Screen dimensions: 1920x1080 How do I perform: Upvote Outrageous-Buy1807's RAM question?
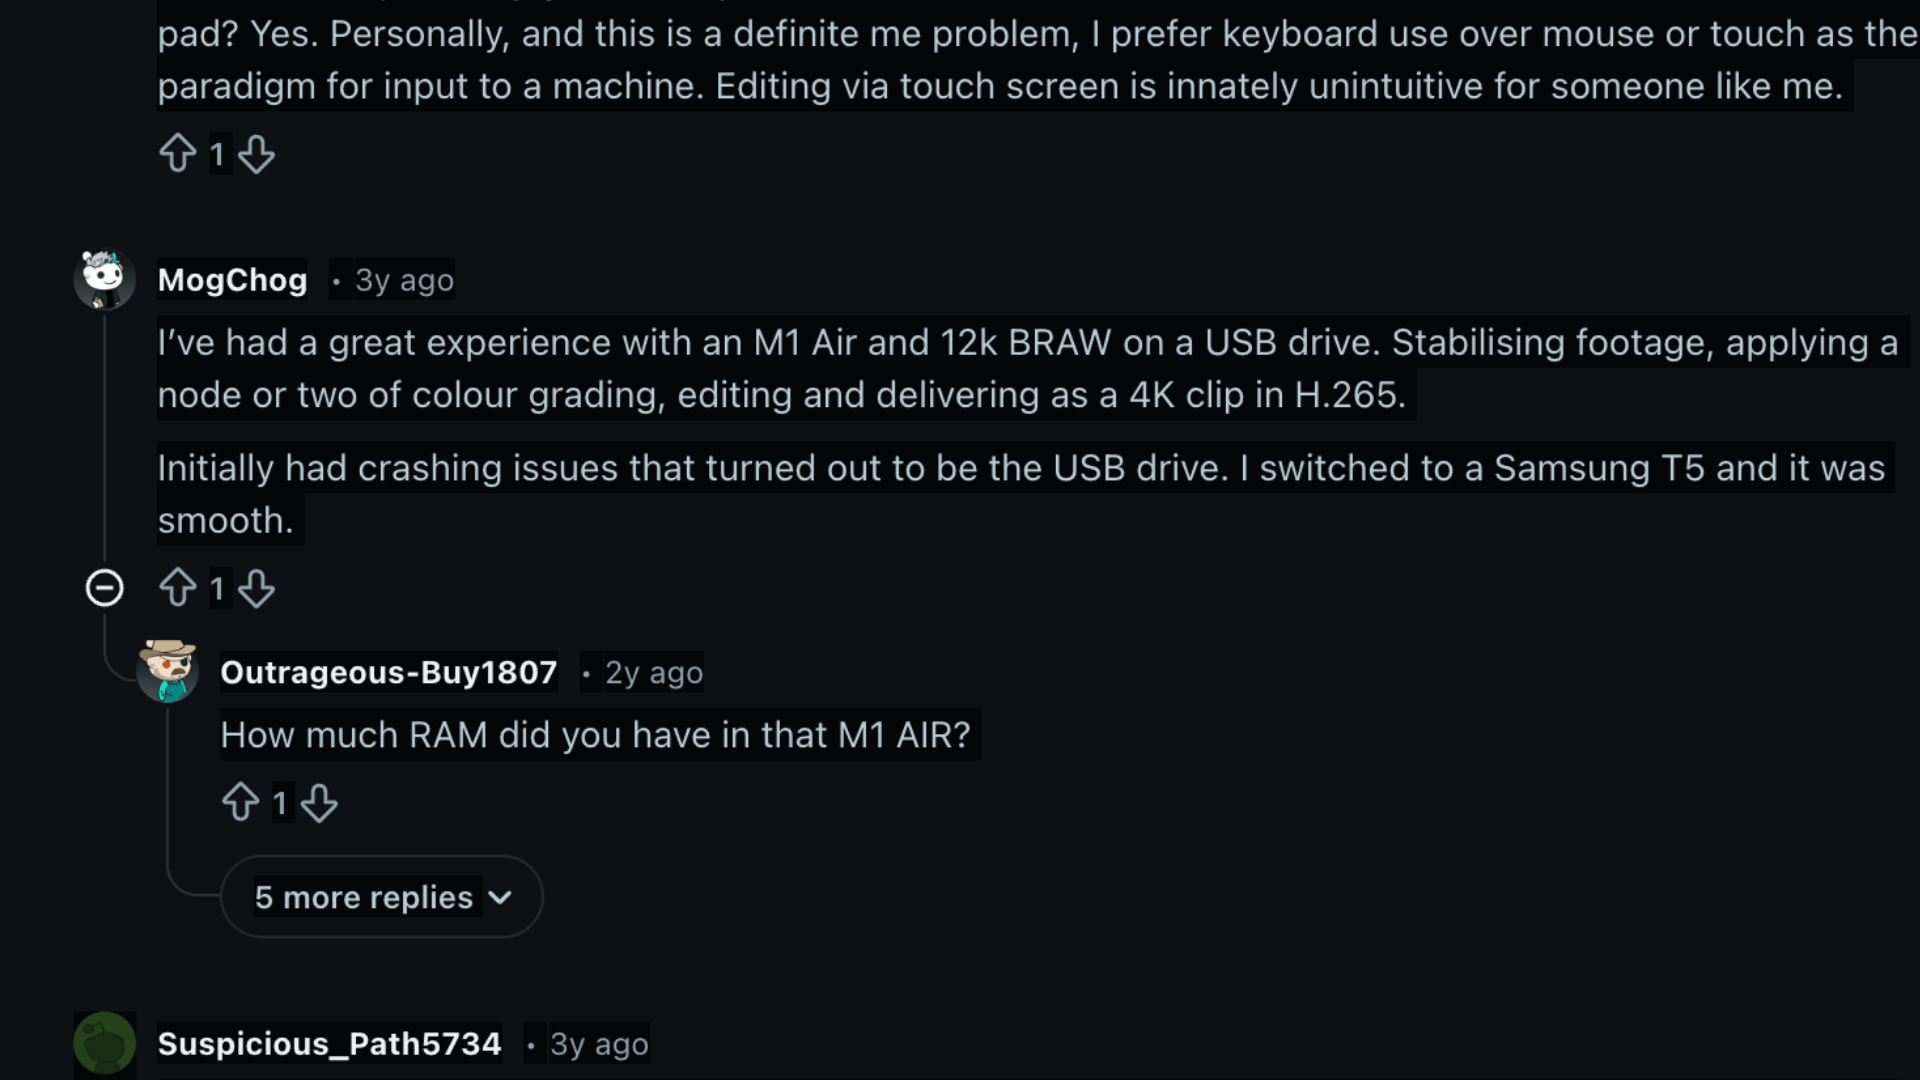[241, 803]
